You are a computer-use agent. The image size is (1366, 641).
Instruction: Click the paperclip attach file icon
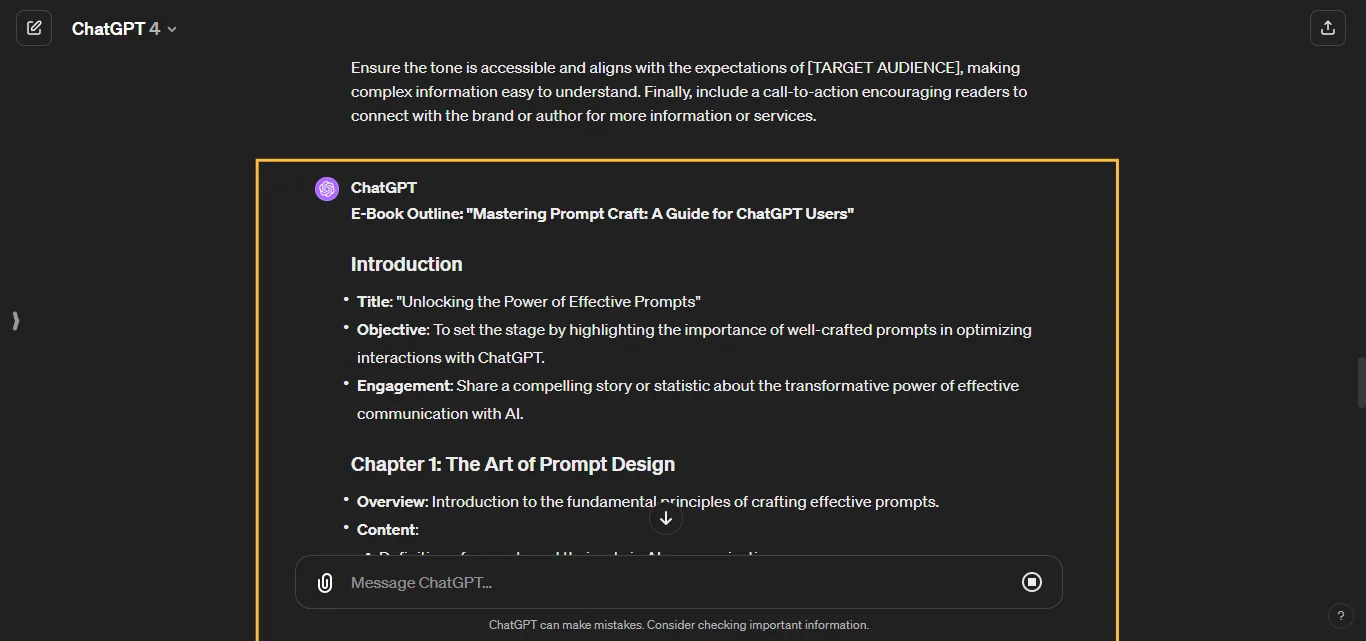pos(325,583)
